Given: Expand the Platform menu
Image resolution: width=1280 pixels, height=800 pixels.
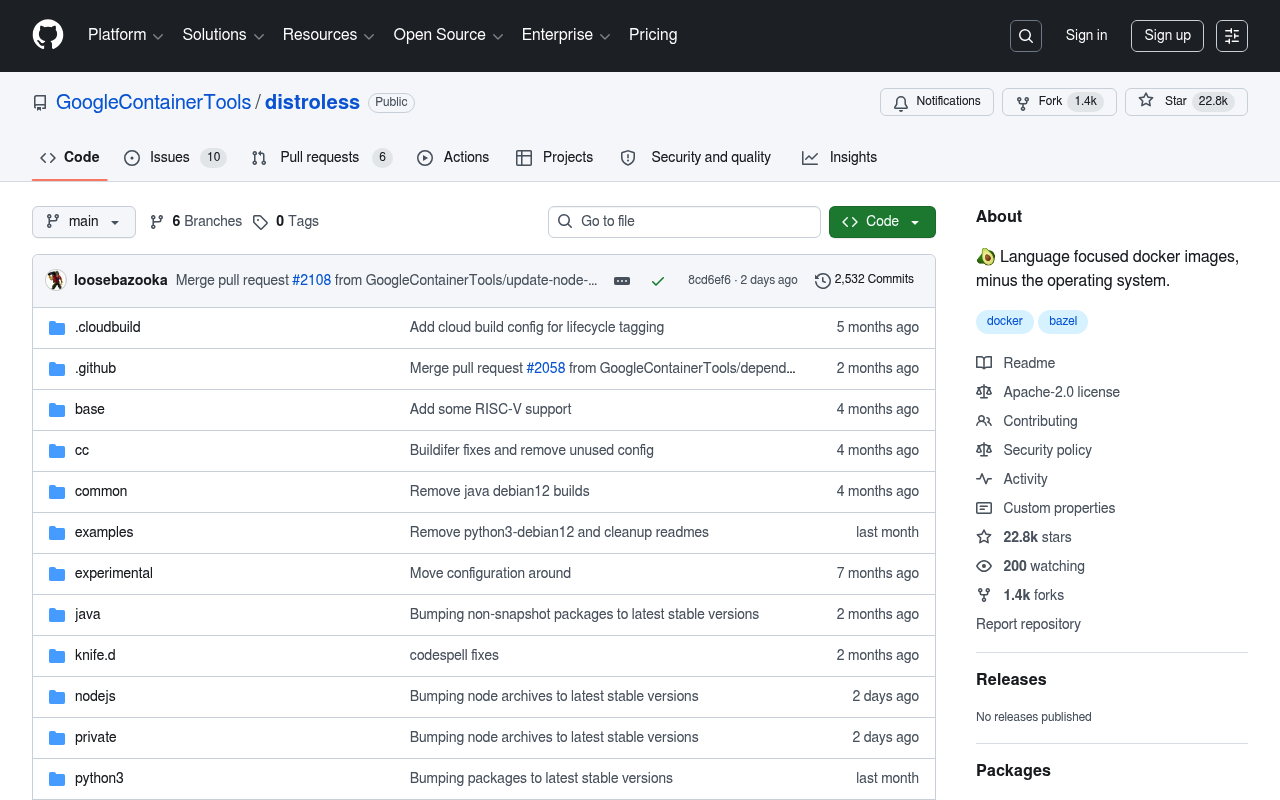Looking at the screenshot, I should pos(125,35).
